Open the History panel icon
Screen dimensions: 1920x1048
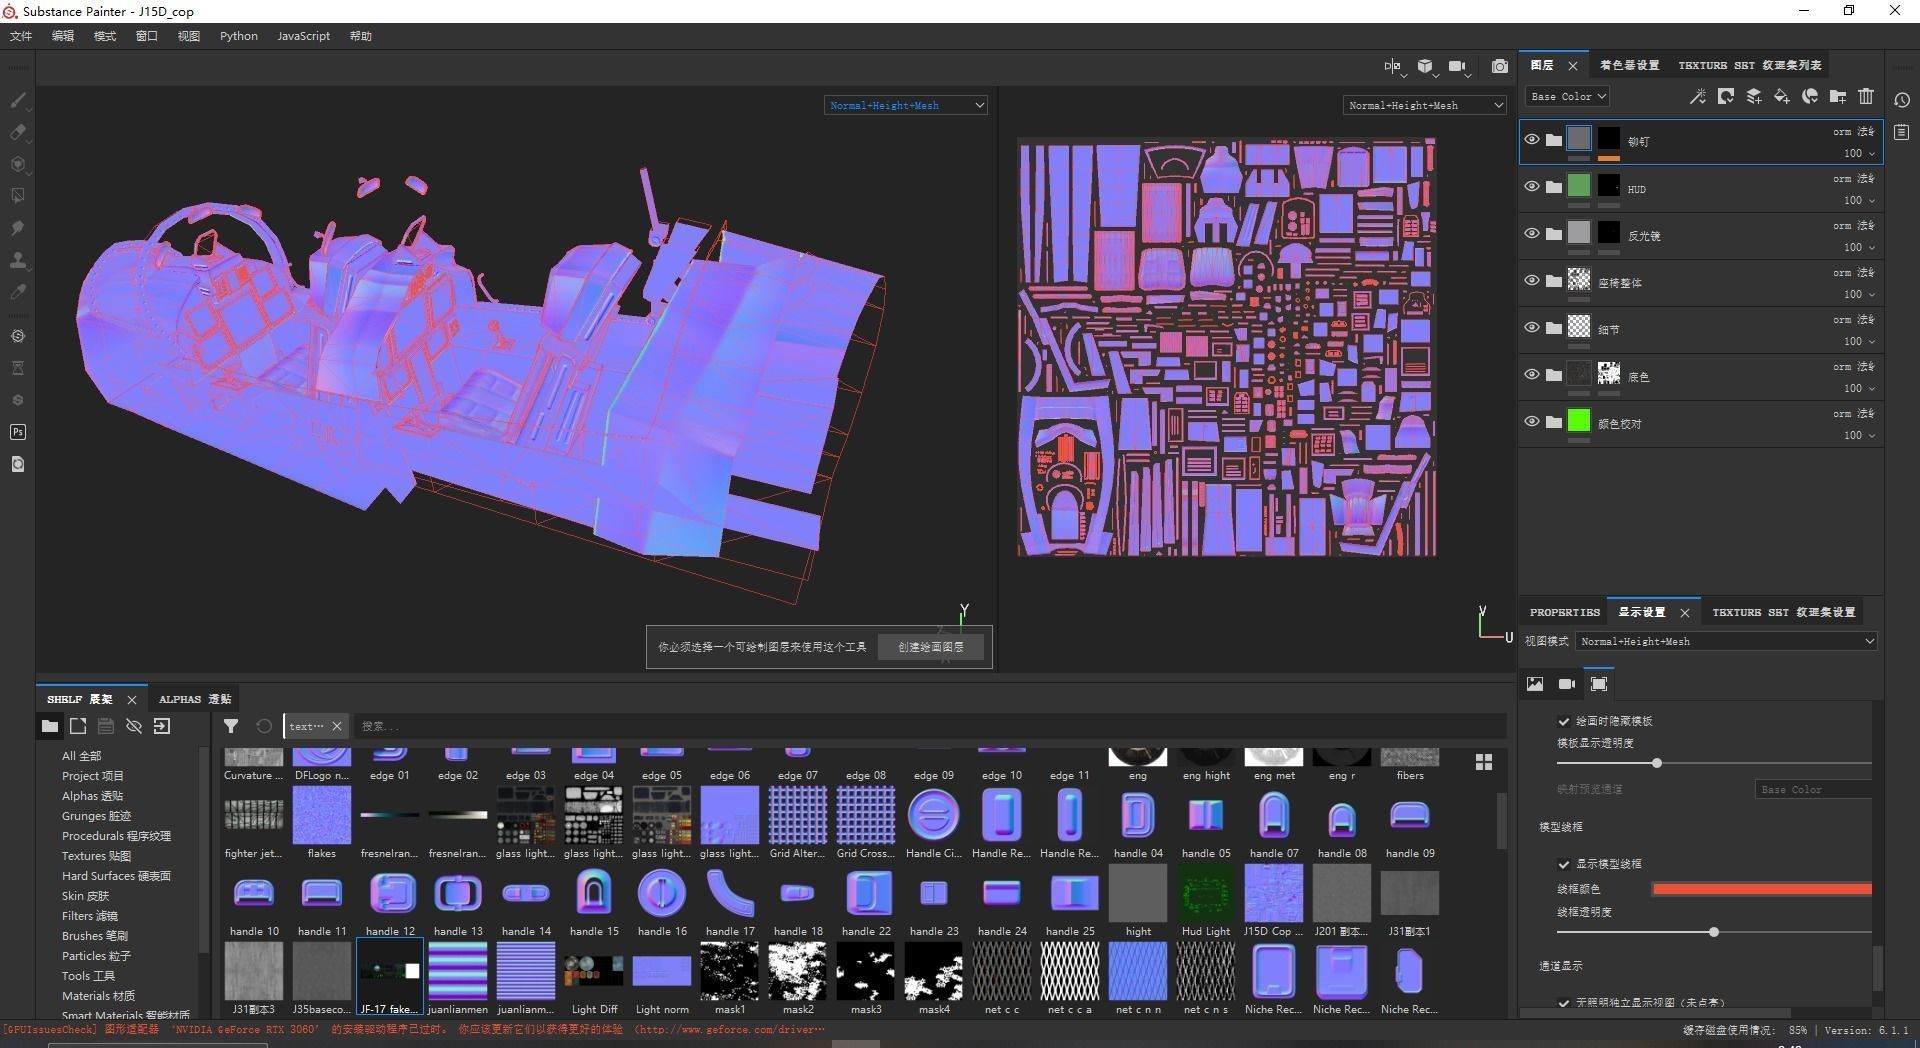[x=1902, y=100]
